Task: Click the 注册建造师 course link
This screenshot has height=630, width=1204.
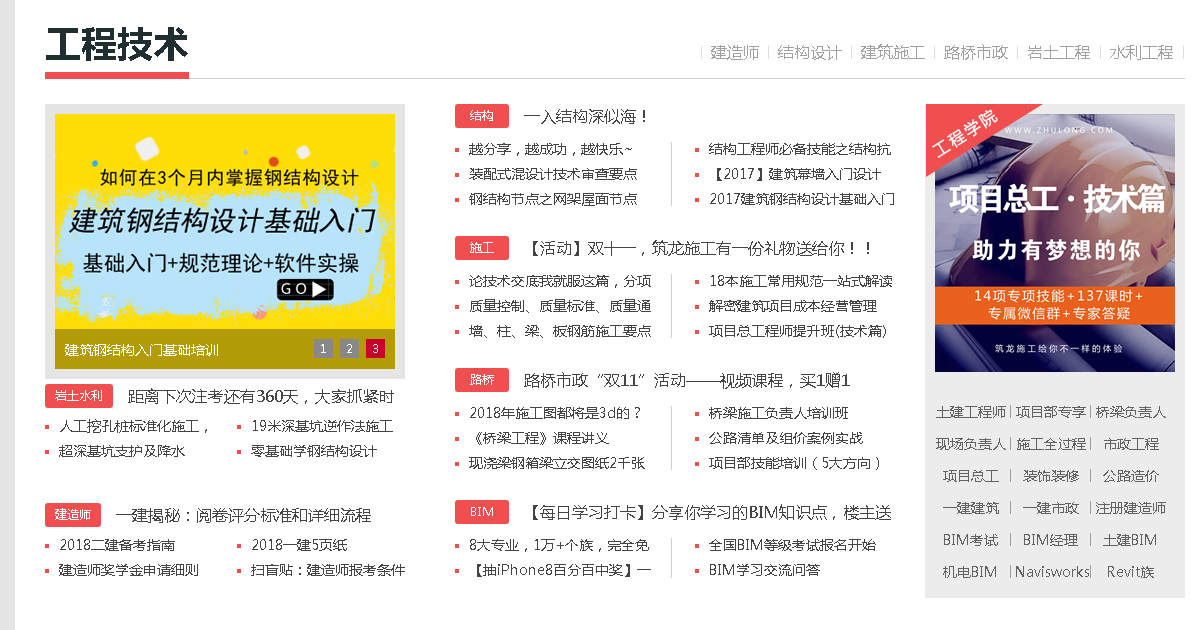Action: pos(1131,508)
